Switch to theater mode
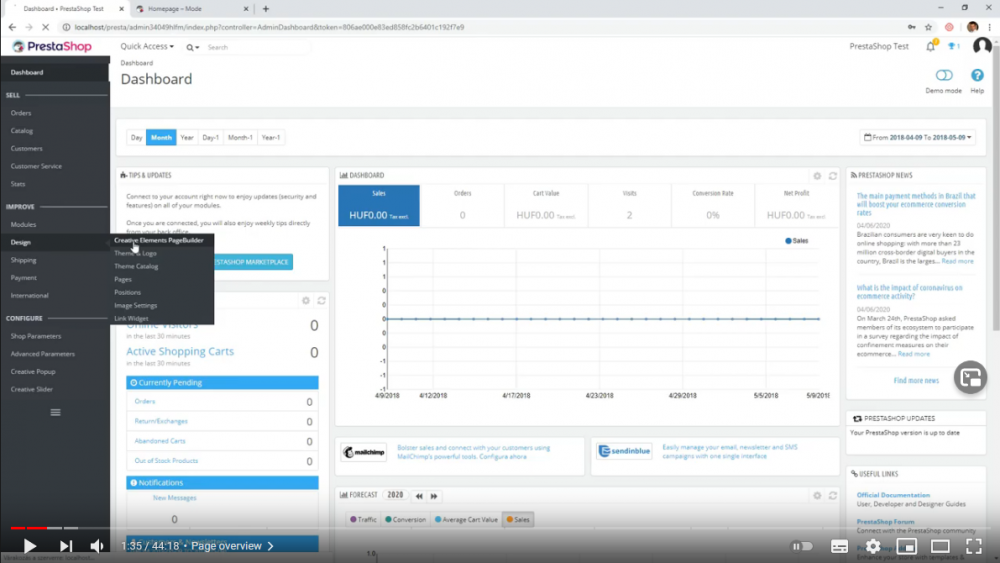This screenshot has width=1000, height=563. point(940,546)
